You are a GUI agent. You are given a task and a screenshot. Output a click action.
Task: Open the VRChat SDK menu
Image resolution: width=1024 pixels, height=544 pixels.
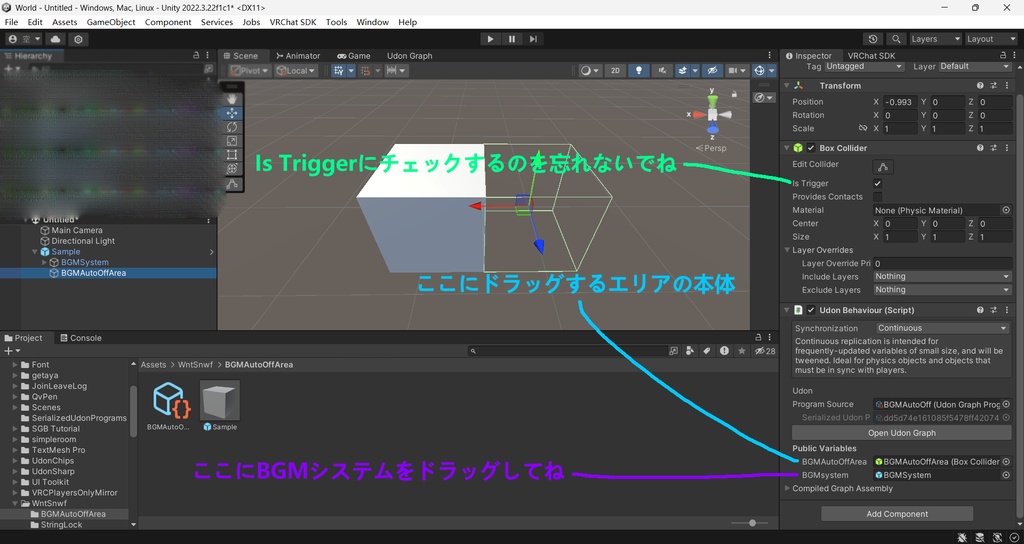(293, 22)
